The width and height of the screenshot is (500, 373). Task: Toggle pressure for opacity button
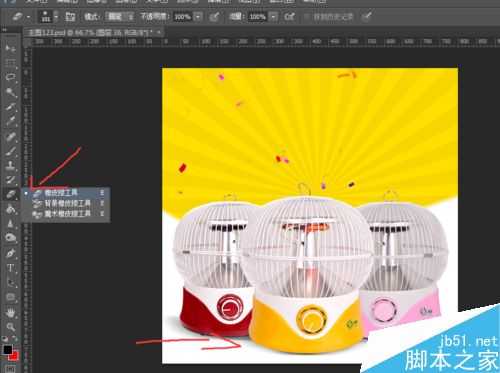(214, 16)
